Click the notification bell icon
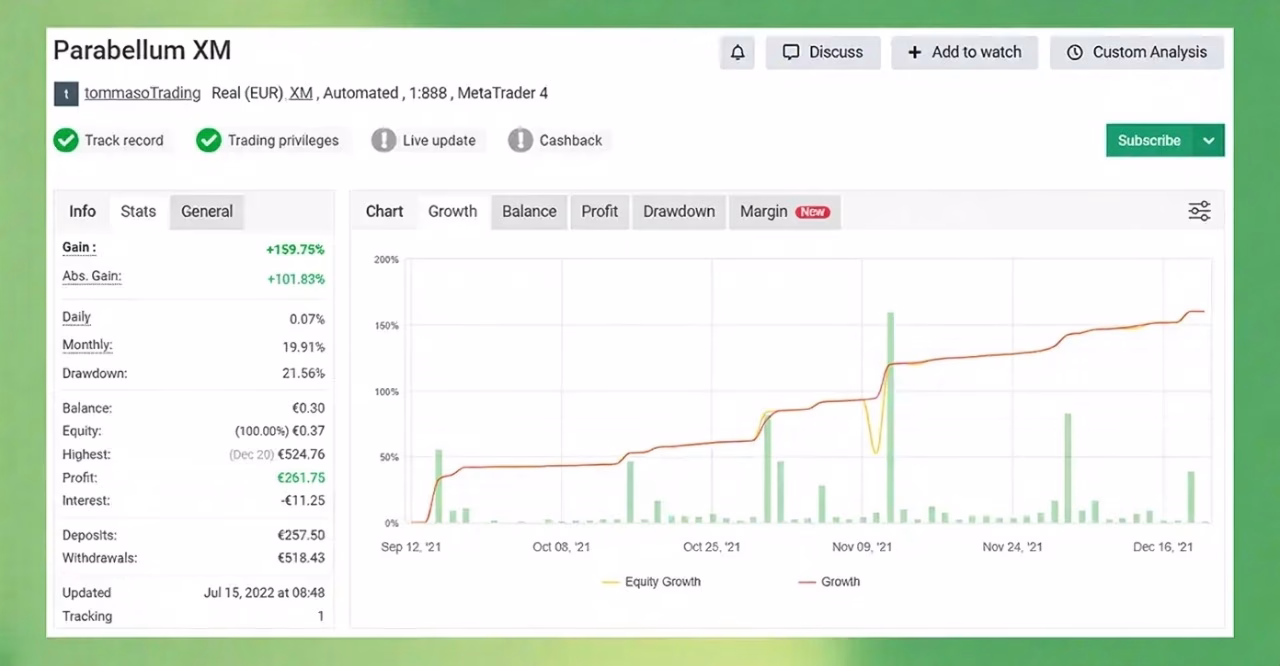Viewport: 1280px width, 666px height. pos(738,52)
